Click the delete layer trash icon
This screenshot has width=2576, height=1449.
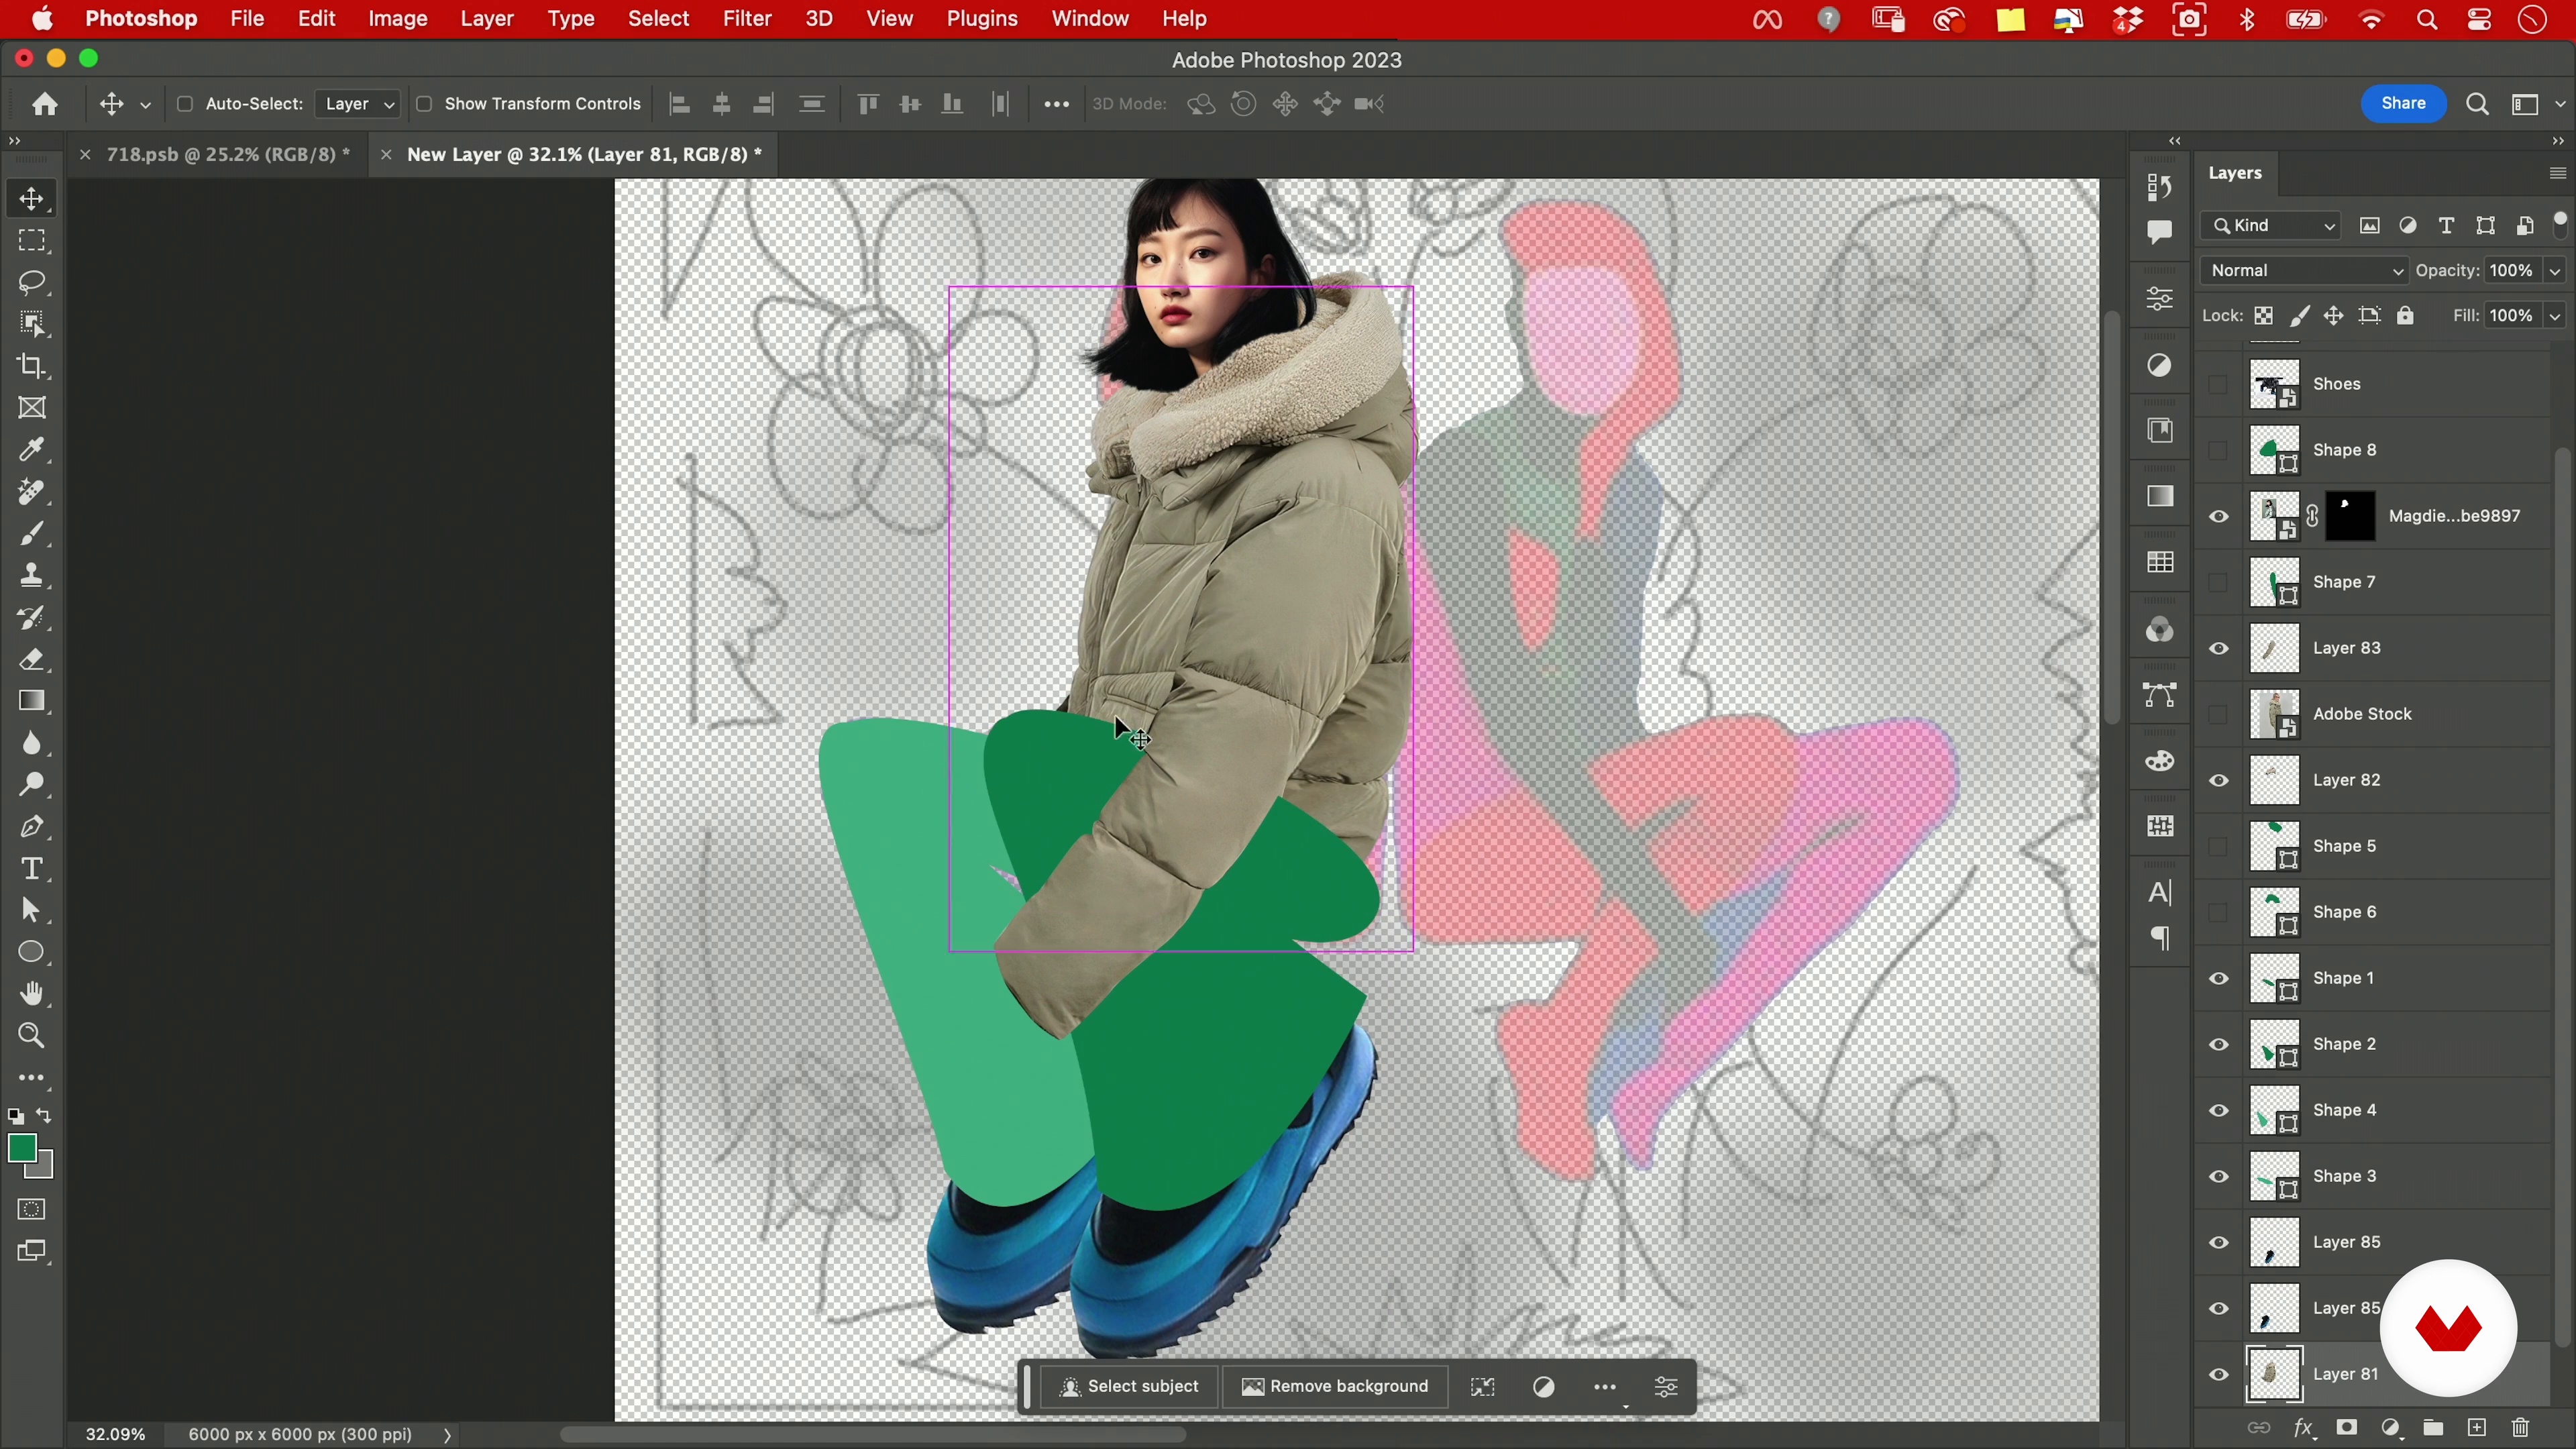click(2520, 1427)
